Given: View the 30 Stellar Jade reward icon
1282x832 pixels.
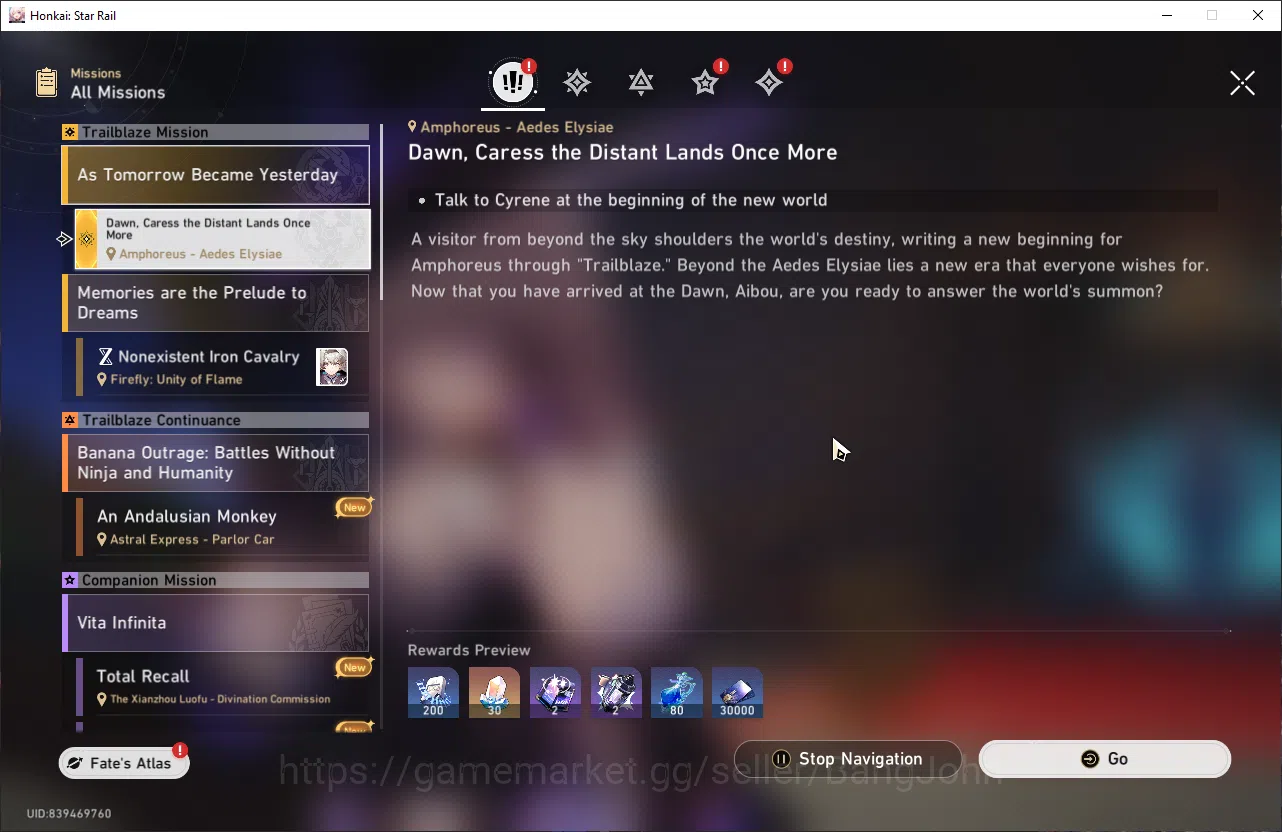Looking at the screenshot, I should coord(494,692).
